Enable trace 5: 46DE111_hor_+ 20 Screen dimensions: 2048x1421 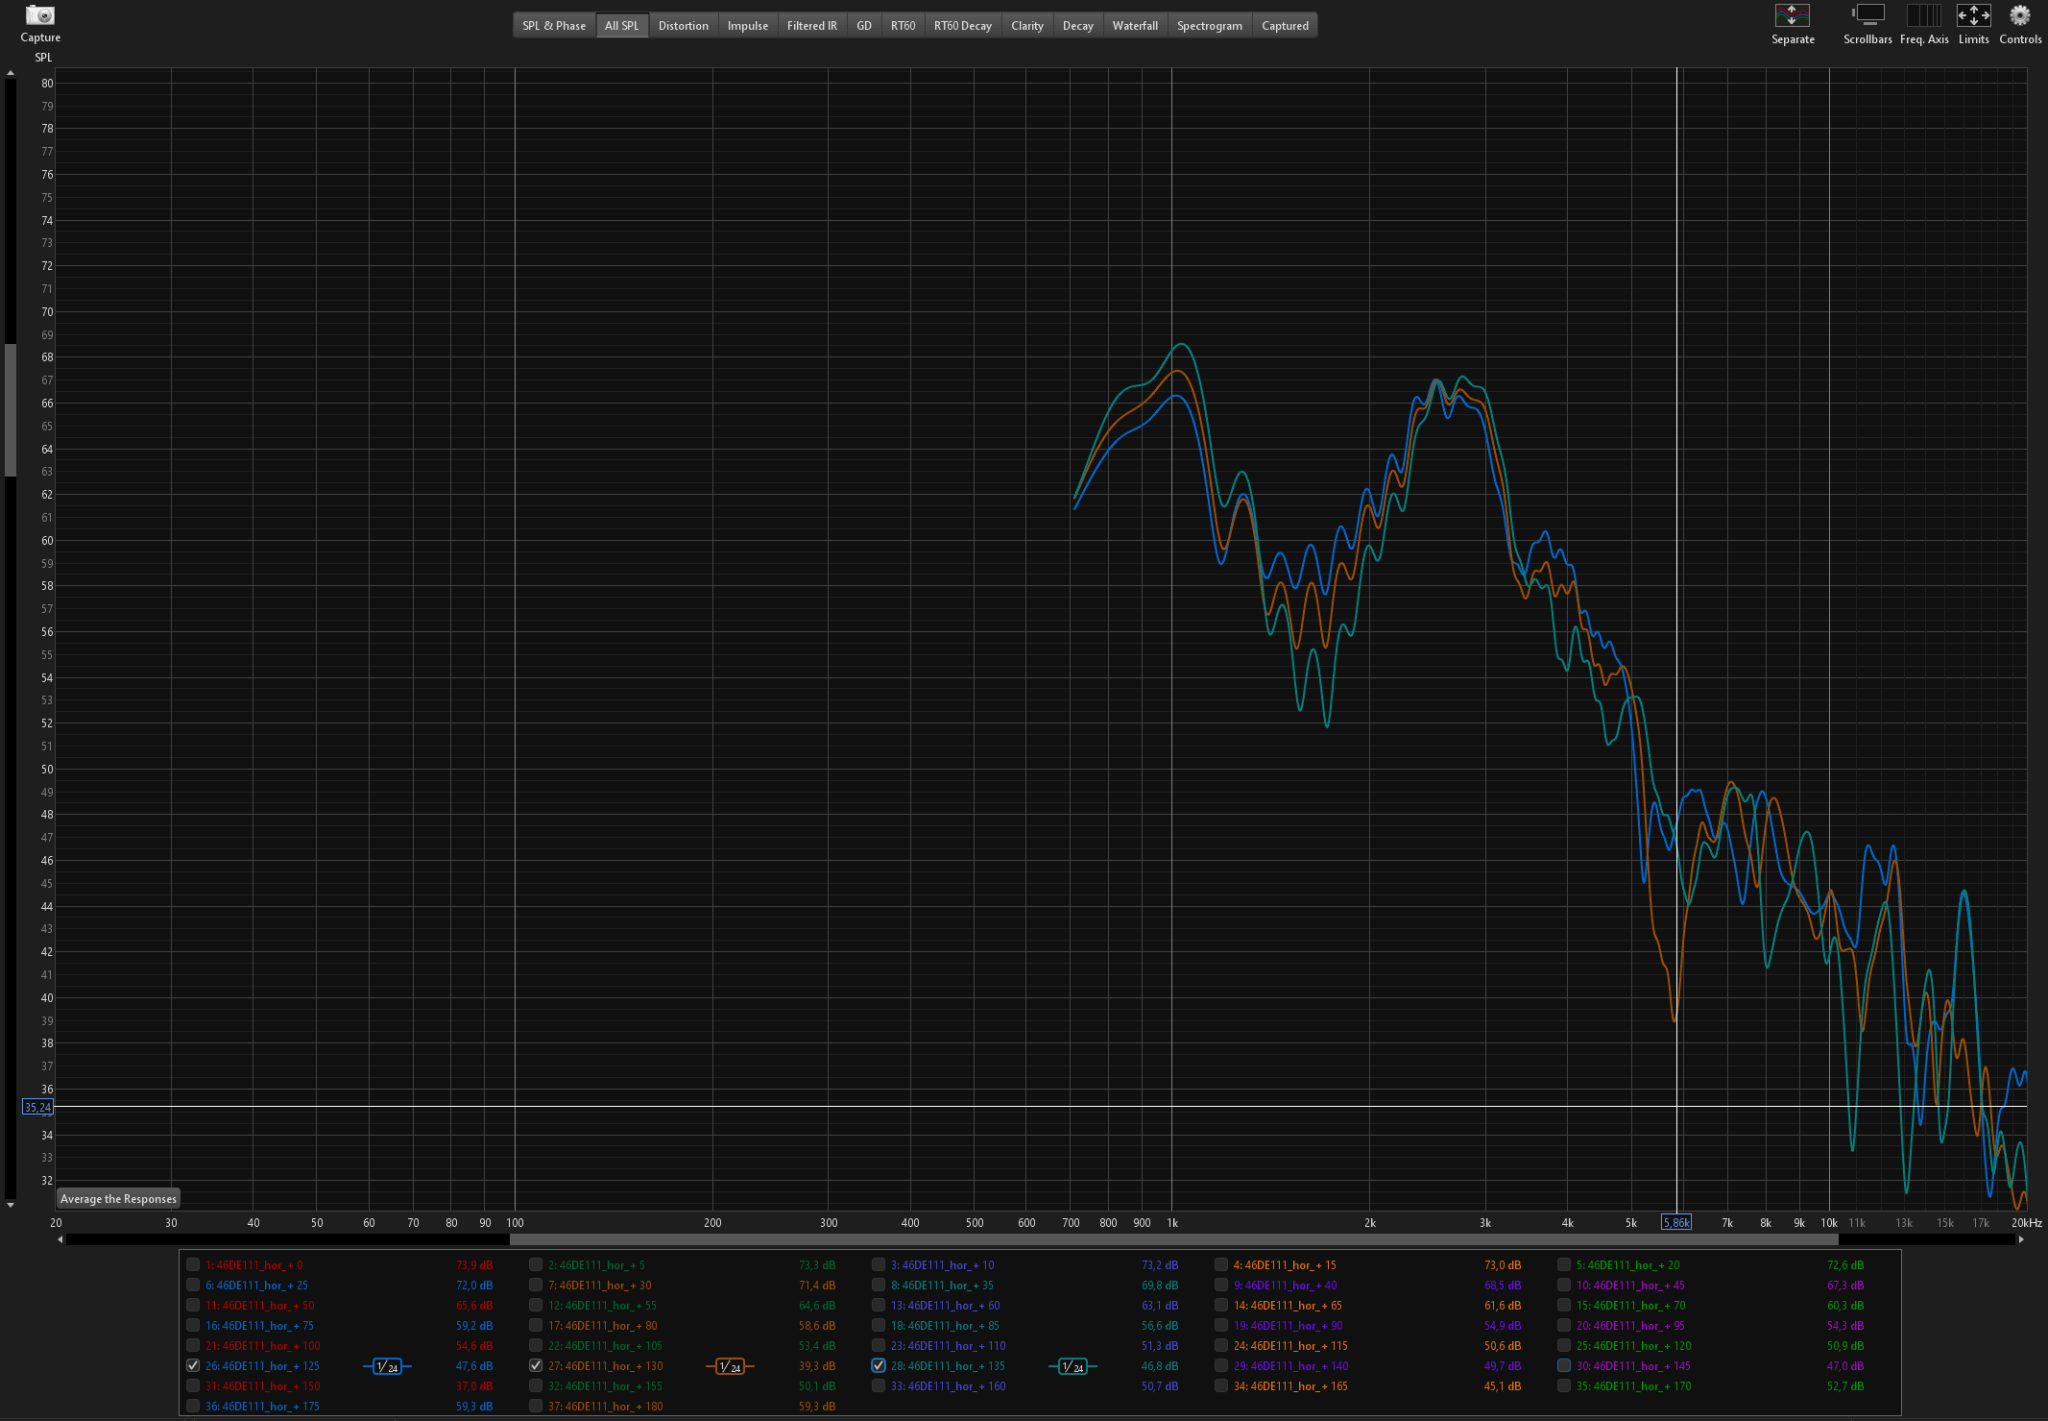1564,1265
